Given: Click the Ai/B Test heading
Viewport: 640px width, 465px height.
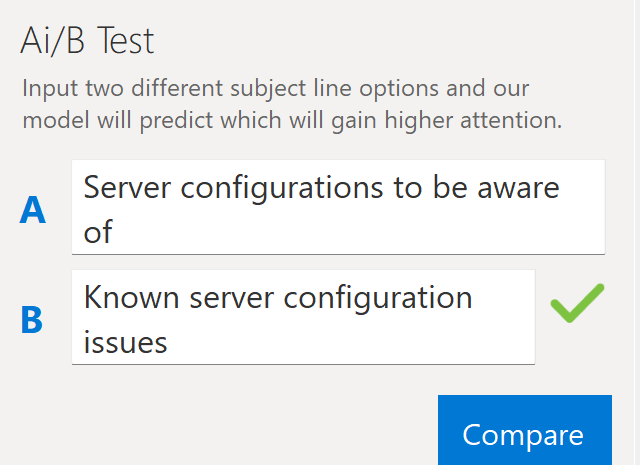Looking at the screenshot, I should click(87, 41).
